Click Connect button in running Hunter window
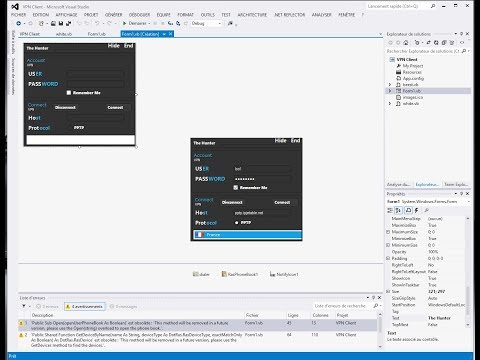This screenshot has height=360, width=480. pos(282,202)
